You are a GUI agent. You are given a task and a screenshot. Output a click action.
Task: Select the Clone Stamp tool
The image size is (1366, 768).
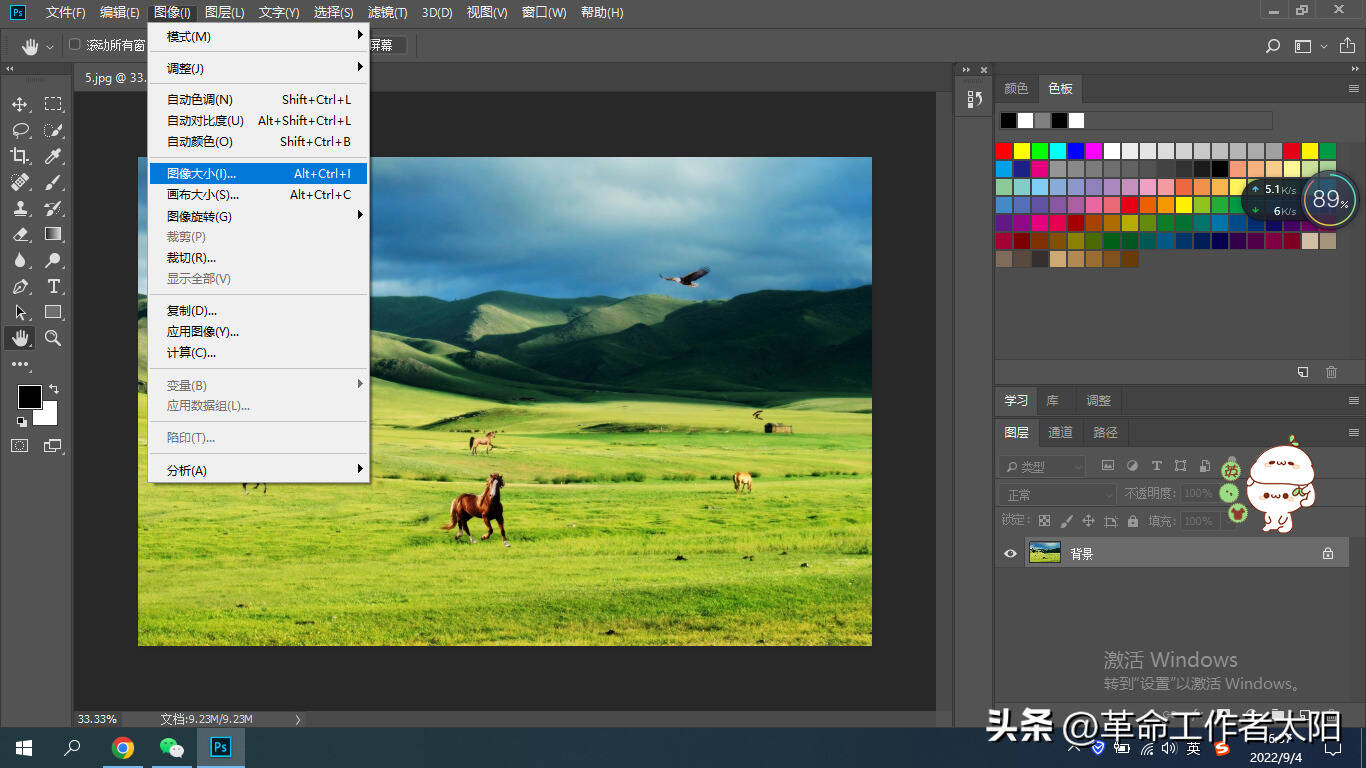[x=20, y=208]
